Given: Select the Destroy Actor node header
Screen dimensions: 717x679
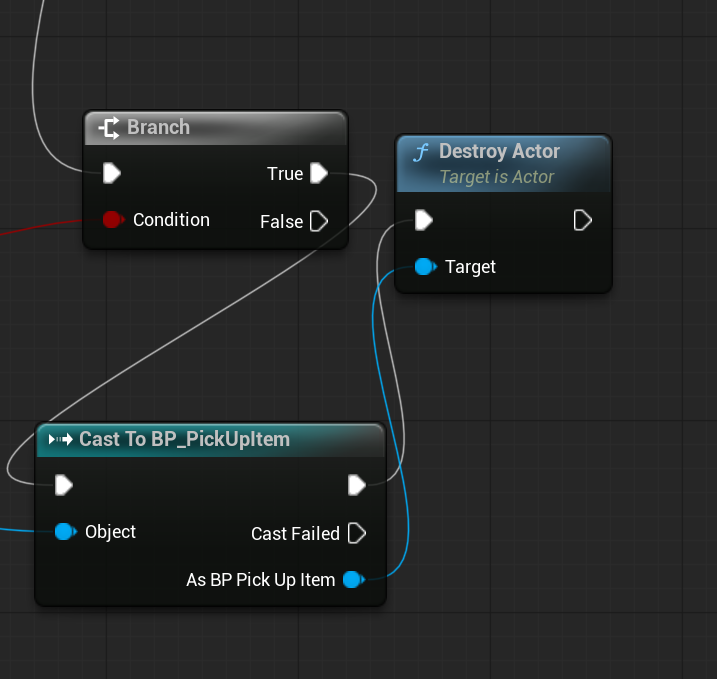Looking at the screenshot, I should coord(503,163).
